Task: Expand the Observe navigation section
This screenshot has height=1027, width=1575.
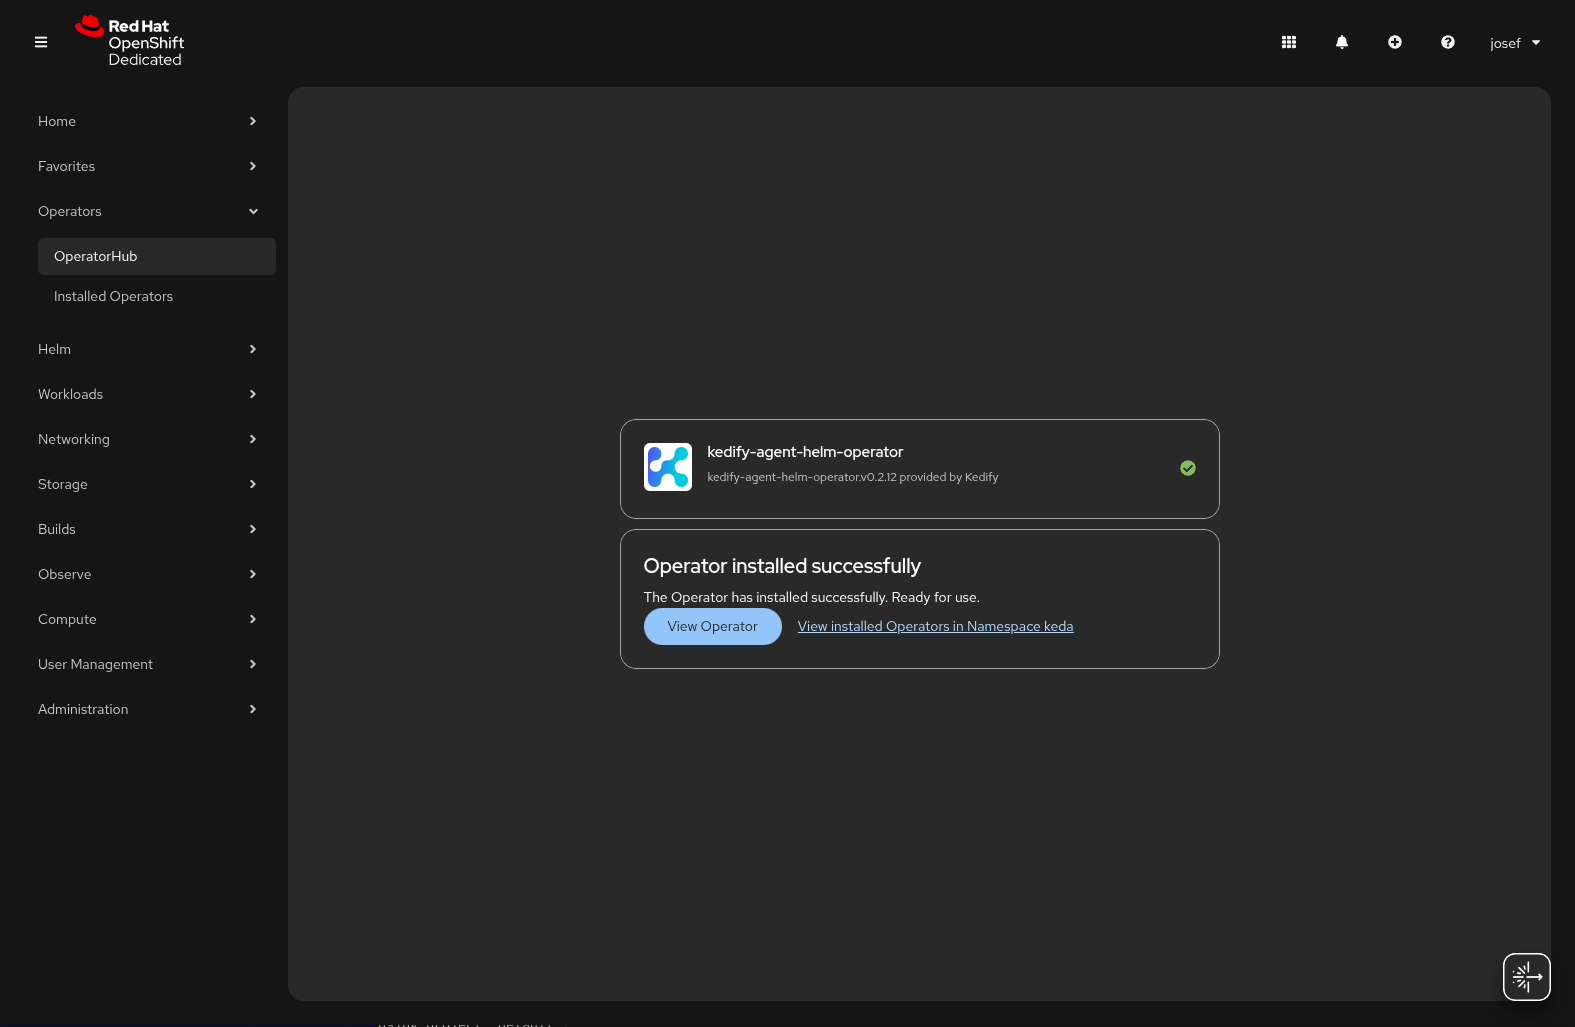Action: pos(147,574)
